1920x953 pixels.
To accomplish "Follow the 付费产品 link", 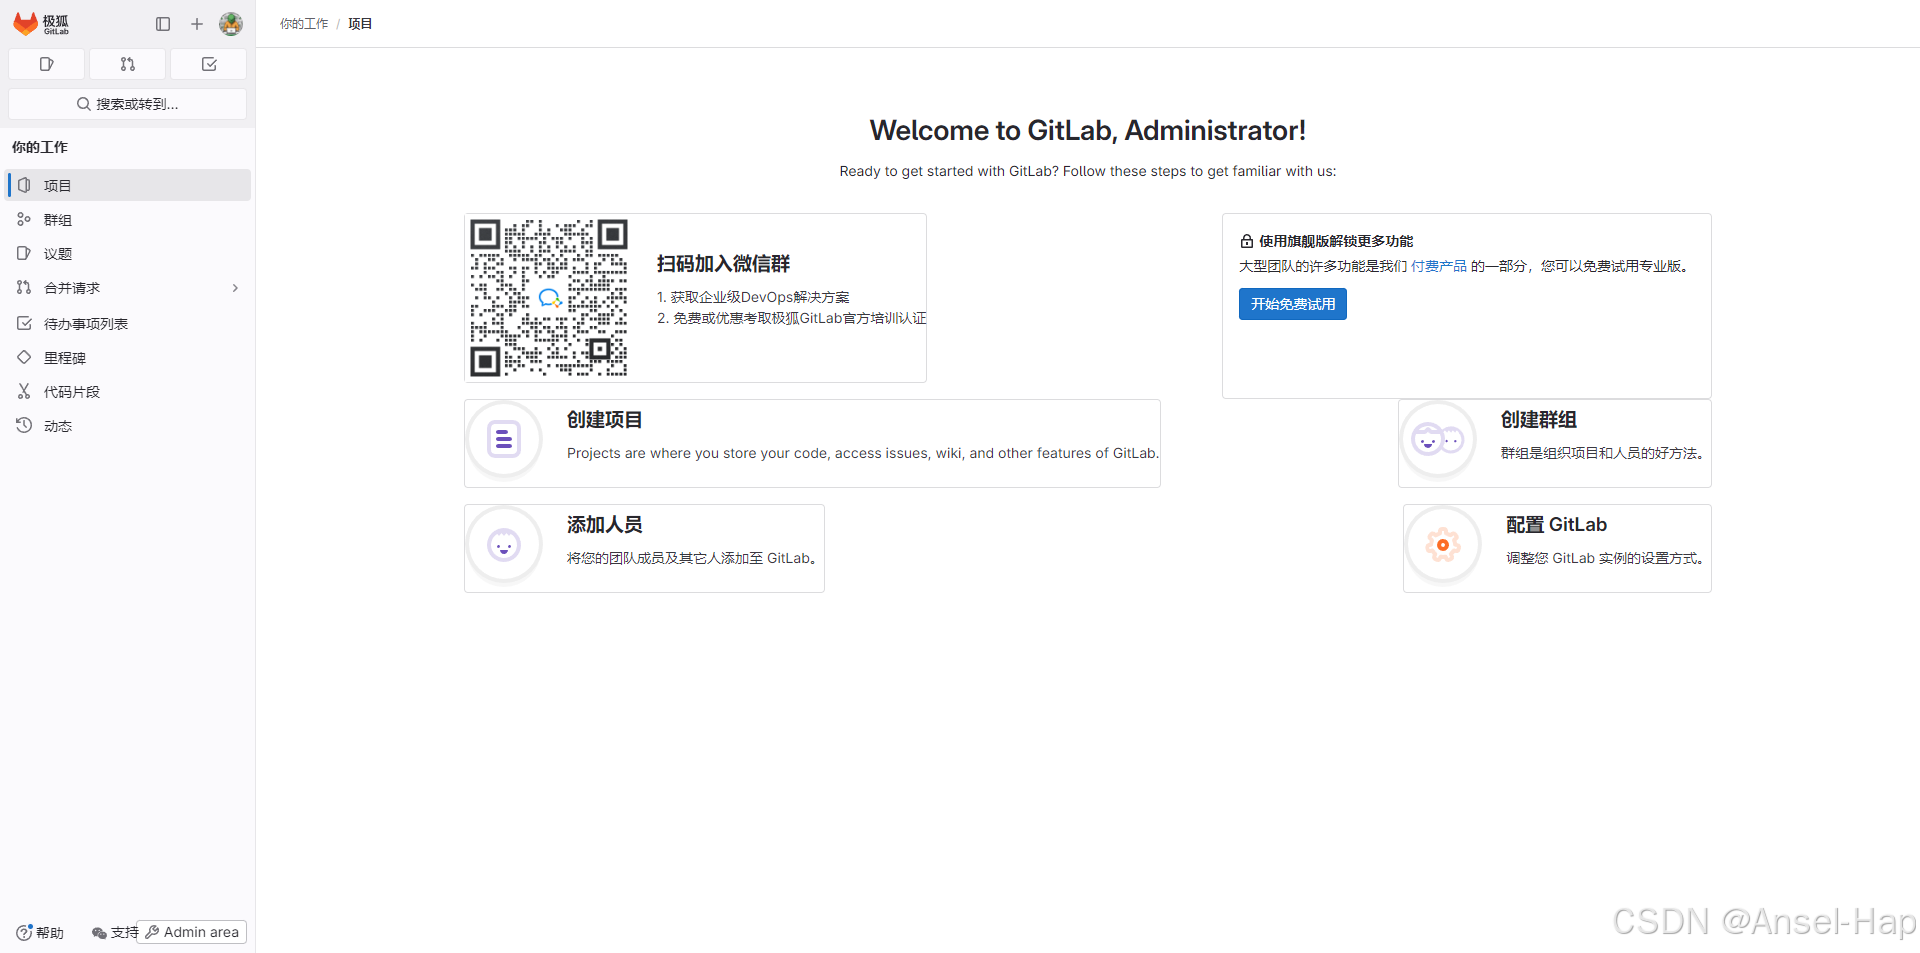I will point(1438,266).
